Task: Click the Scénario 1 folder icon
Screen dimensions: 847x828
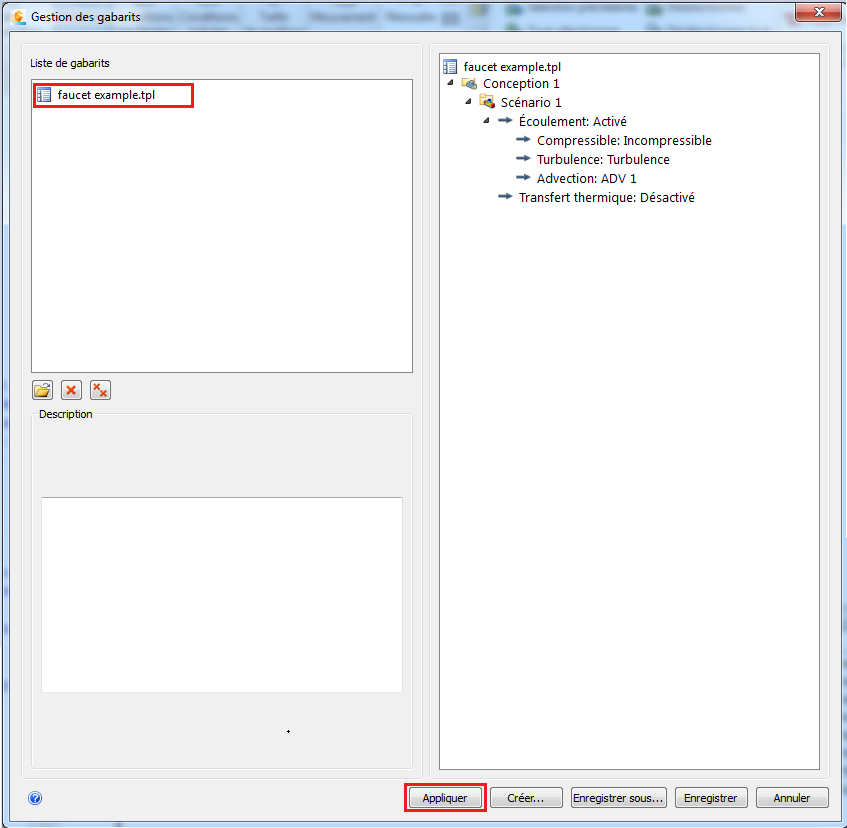Action: (487, 102)
